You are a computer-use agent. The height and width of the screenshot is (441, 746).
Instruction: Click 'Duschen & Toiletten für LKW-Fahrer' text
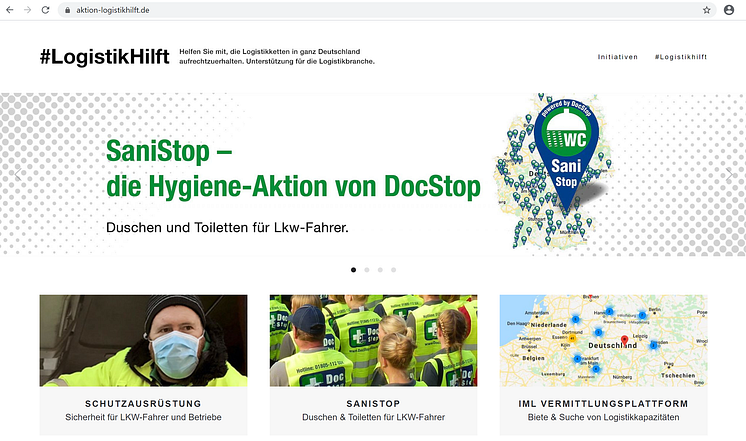[373, 417]
